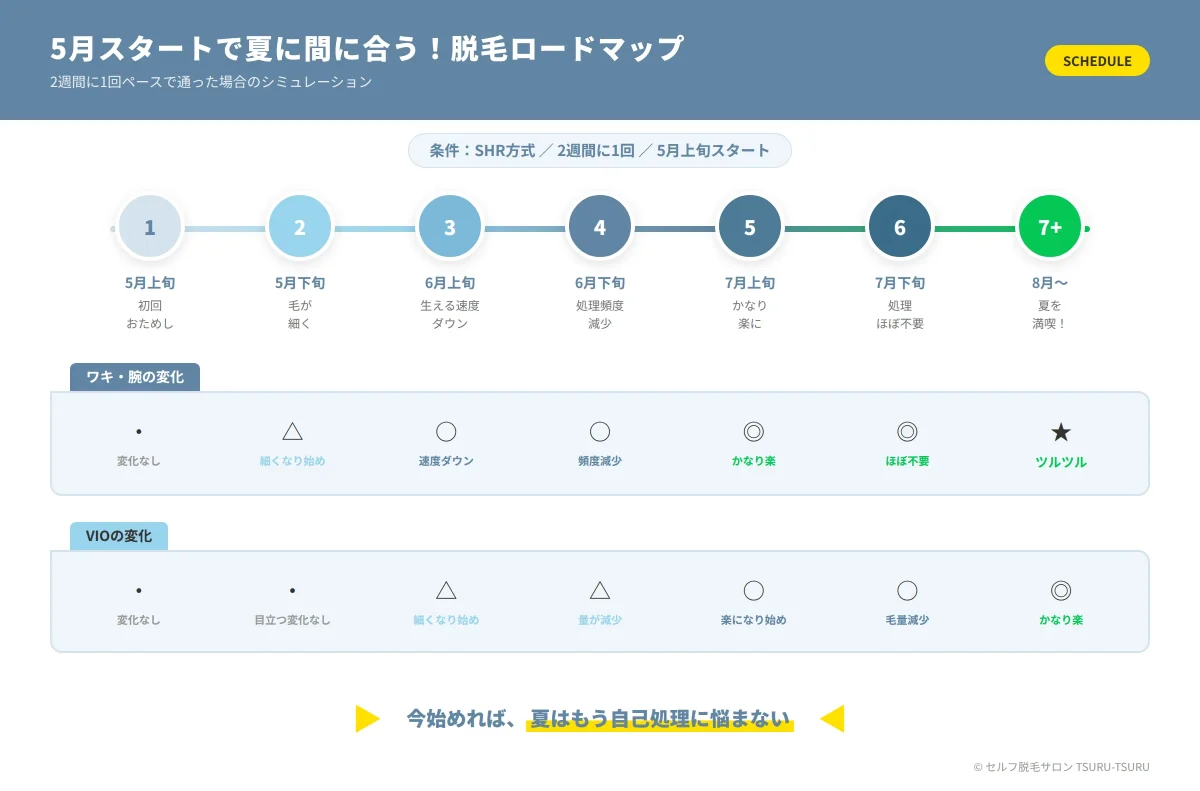Screen dimensions: 1200x791
Task: Click the highlighted 夏はもう自己処理に悩まない text
Action: click(660, 719)
